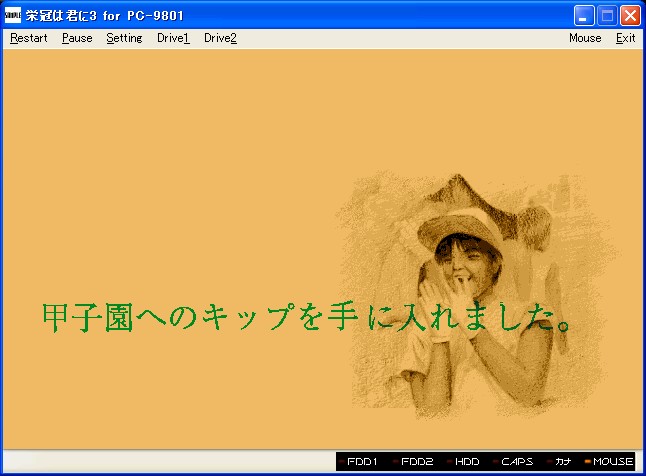Screen dimensions: 646x476
Task: Close the emulator window
Action: pyautogui.click(x=630, y=16)
